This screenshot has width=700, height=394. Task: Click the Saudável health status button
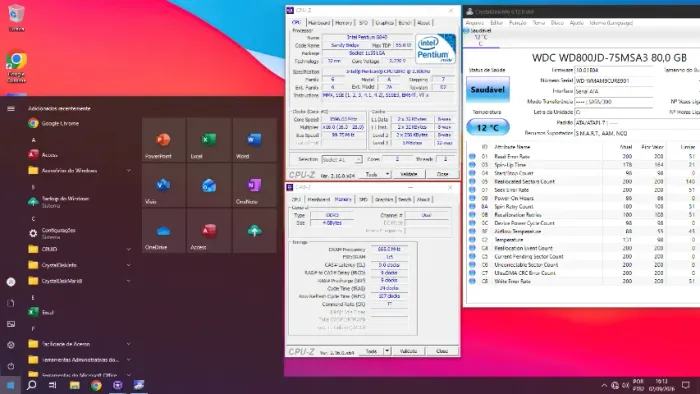point(488,89)
